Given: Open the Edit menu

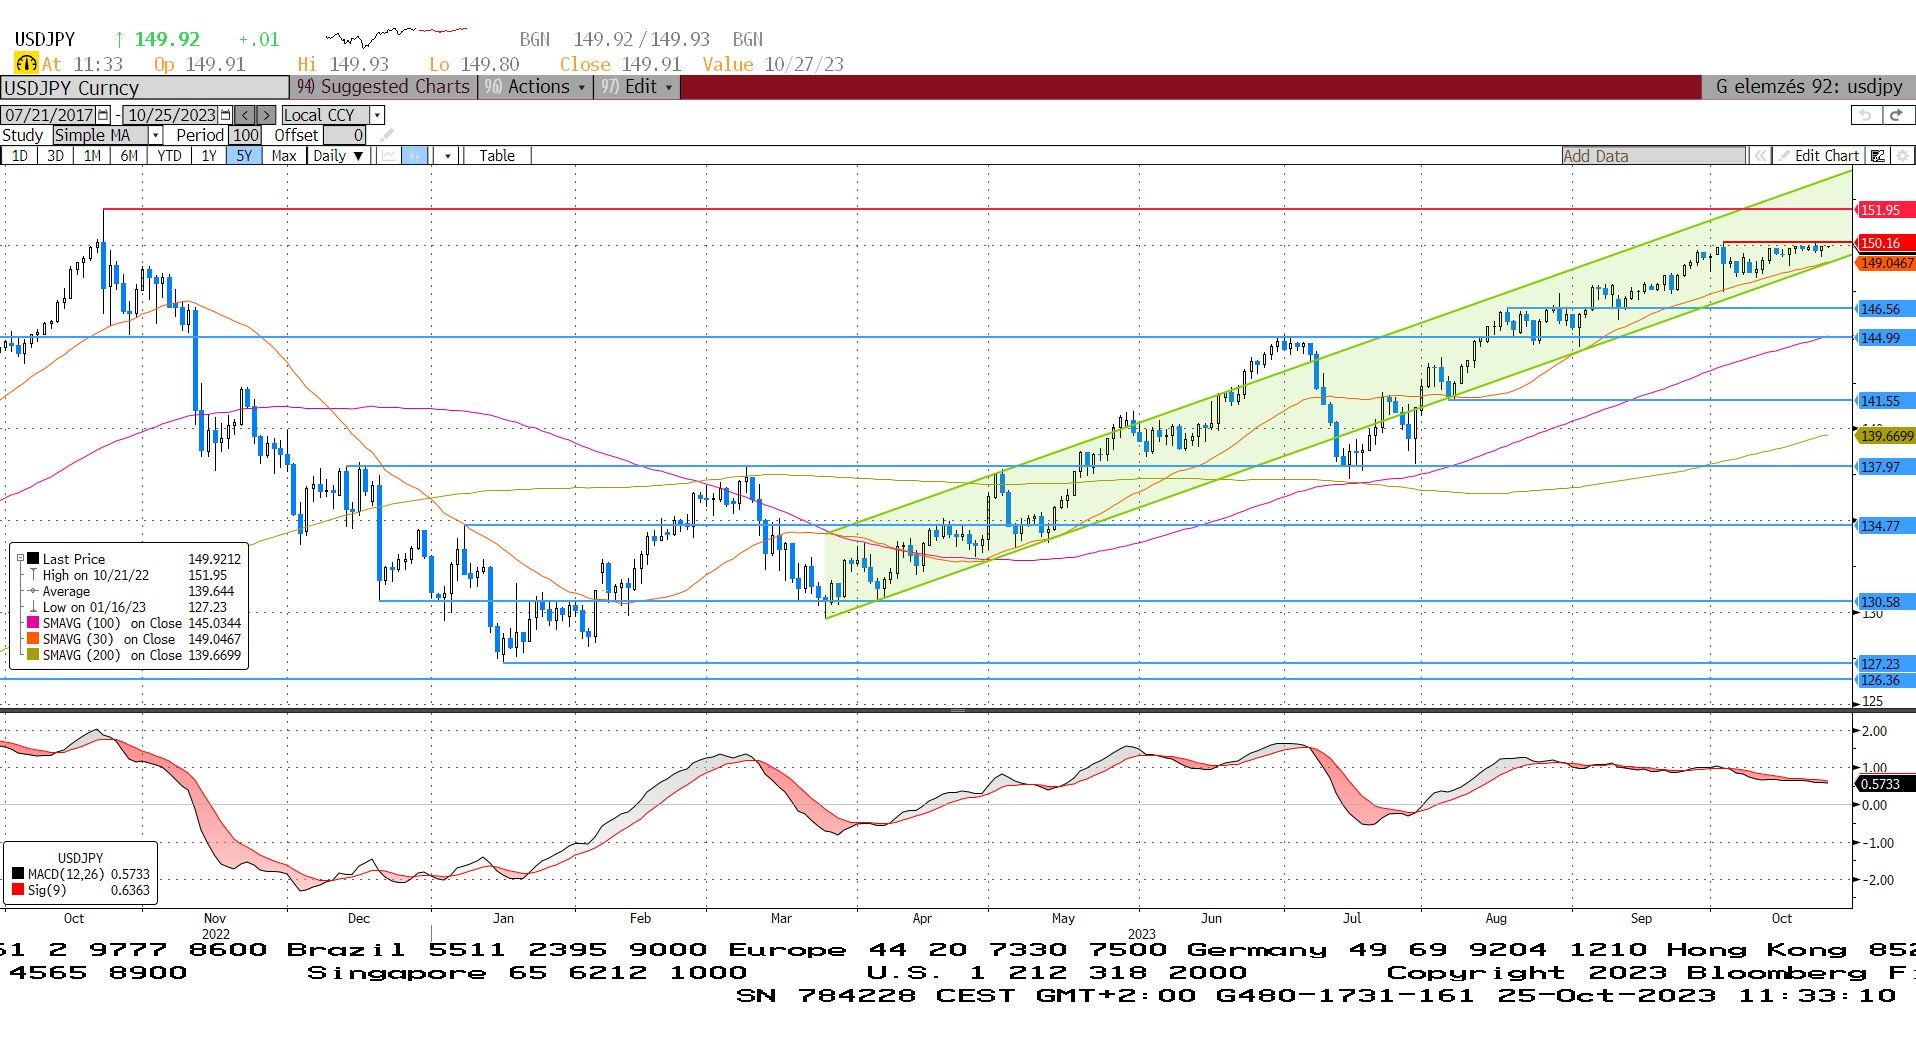Looking at the screenshot, I should tap(637, 87).
